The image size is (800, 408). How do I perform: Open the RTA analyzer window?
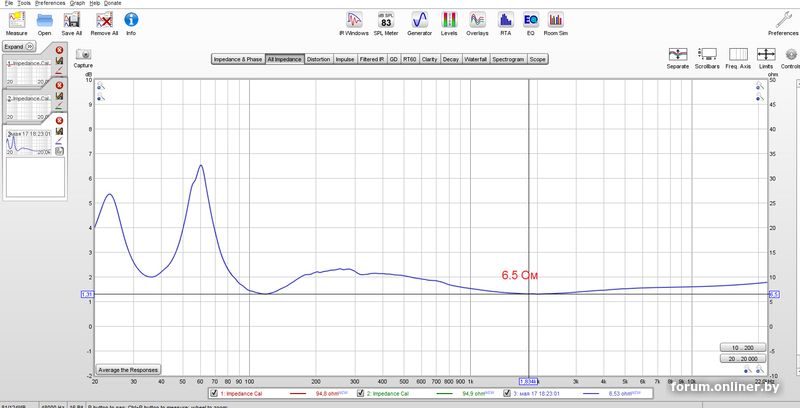[x=505, y=20]
